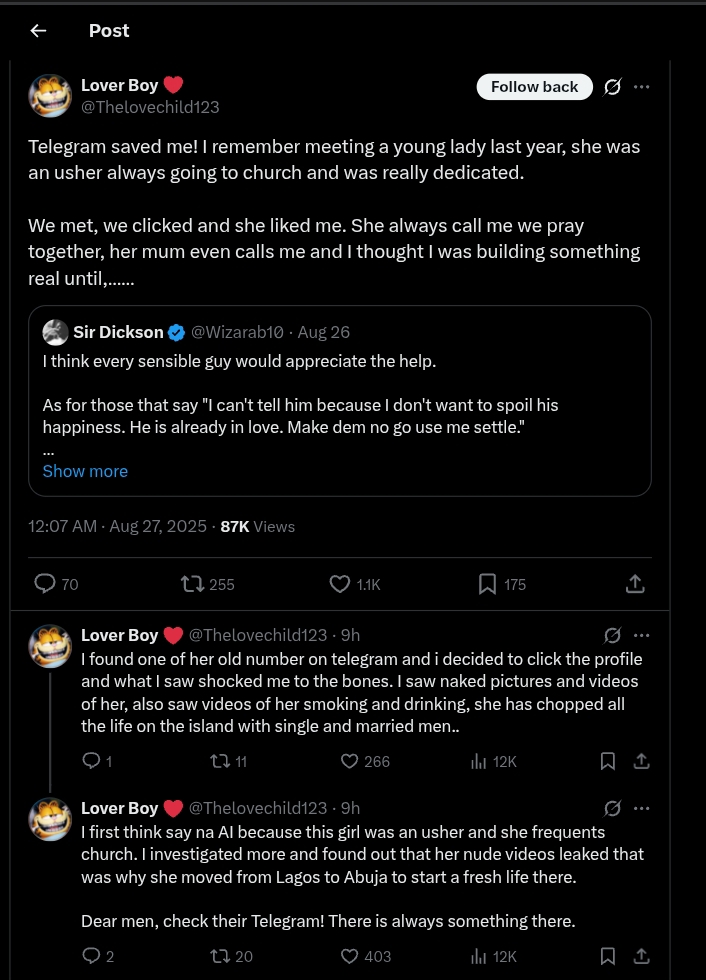Like the first reply with 266 likes
Screen dimensions: 706x980
click(349, 761)
